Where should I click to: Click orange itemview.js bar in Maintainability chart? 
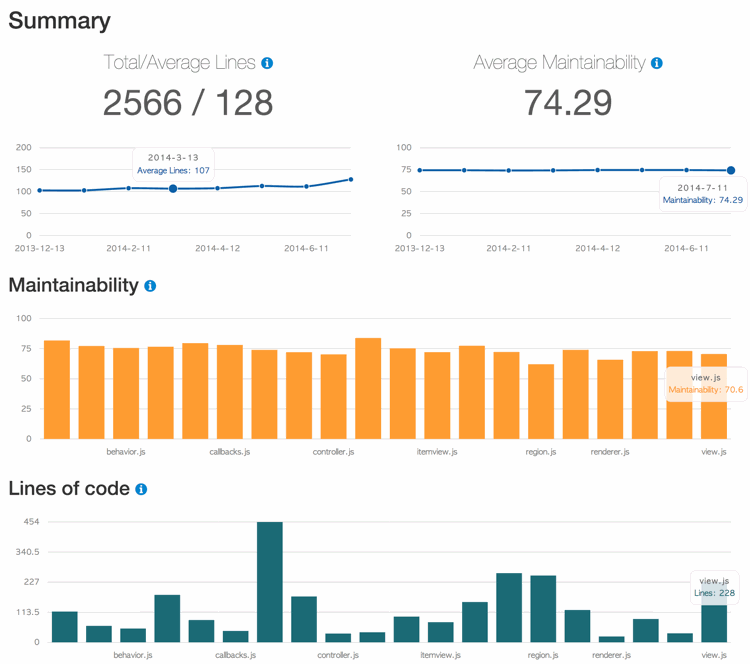click(437, 396)
